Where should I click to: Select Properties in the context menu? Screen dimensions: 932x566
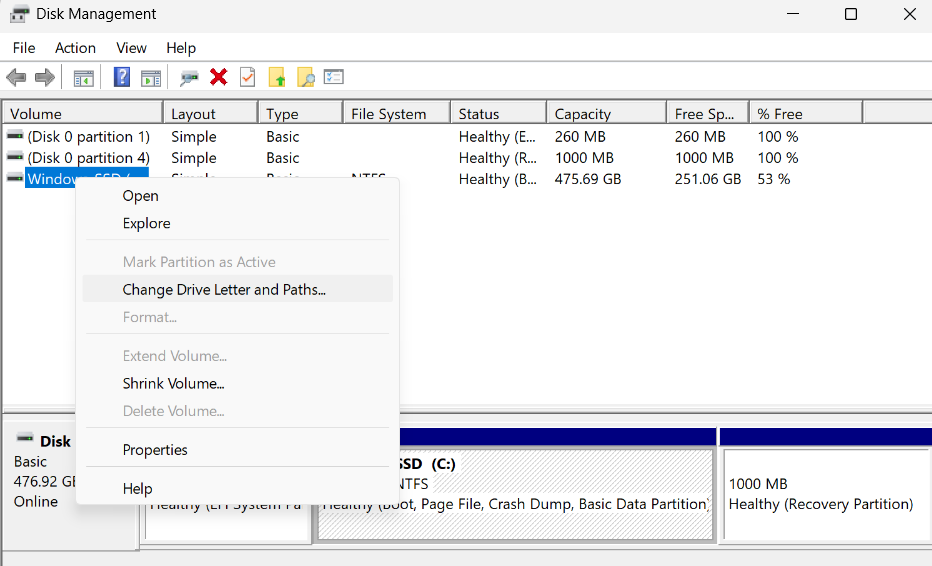[x=155, y=450]
